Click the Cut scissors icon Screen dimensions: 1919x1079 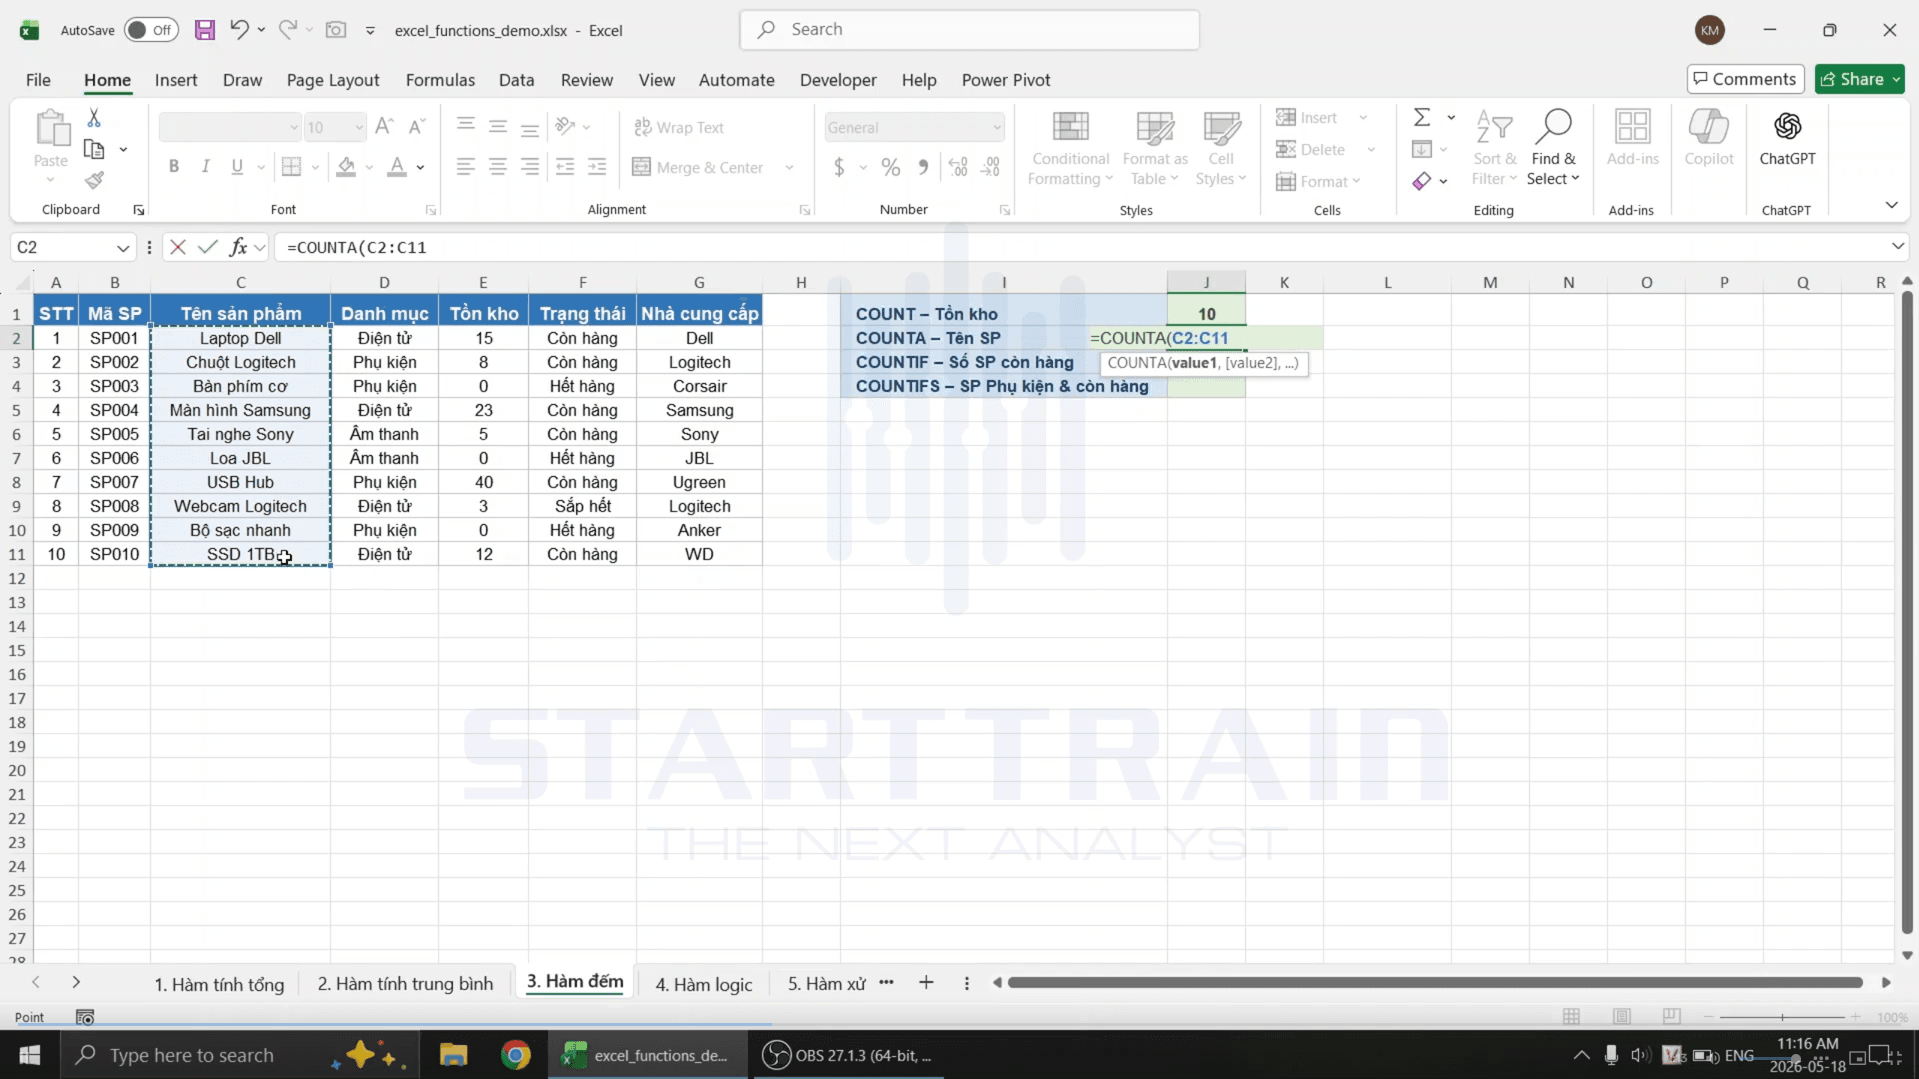(x=94, y=118)
